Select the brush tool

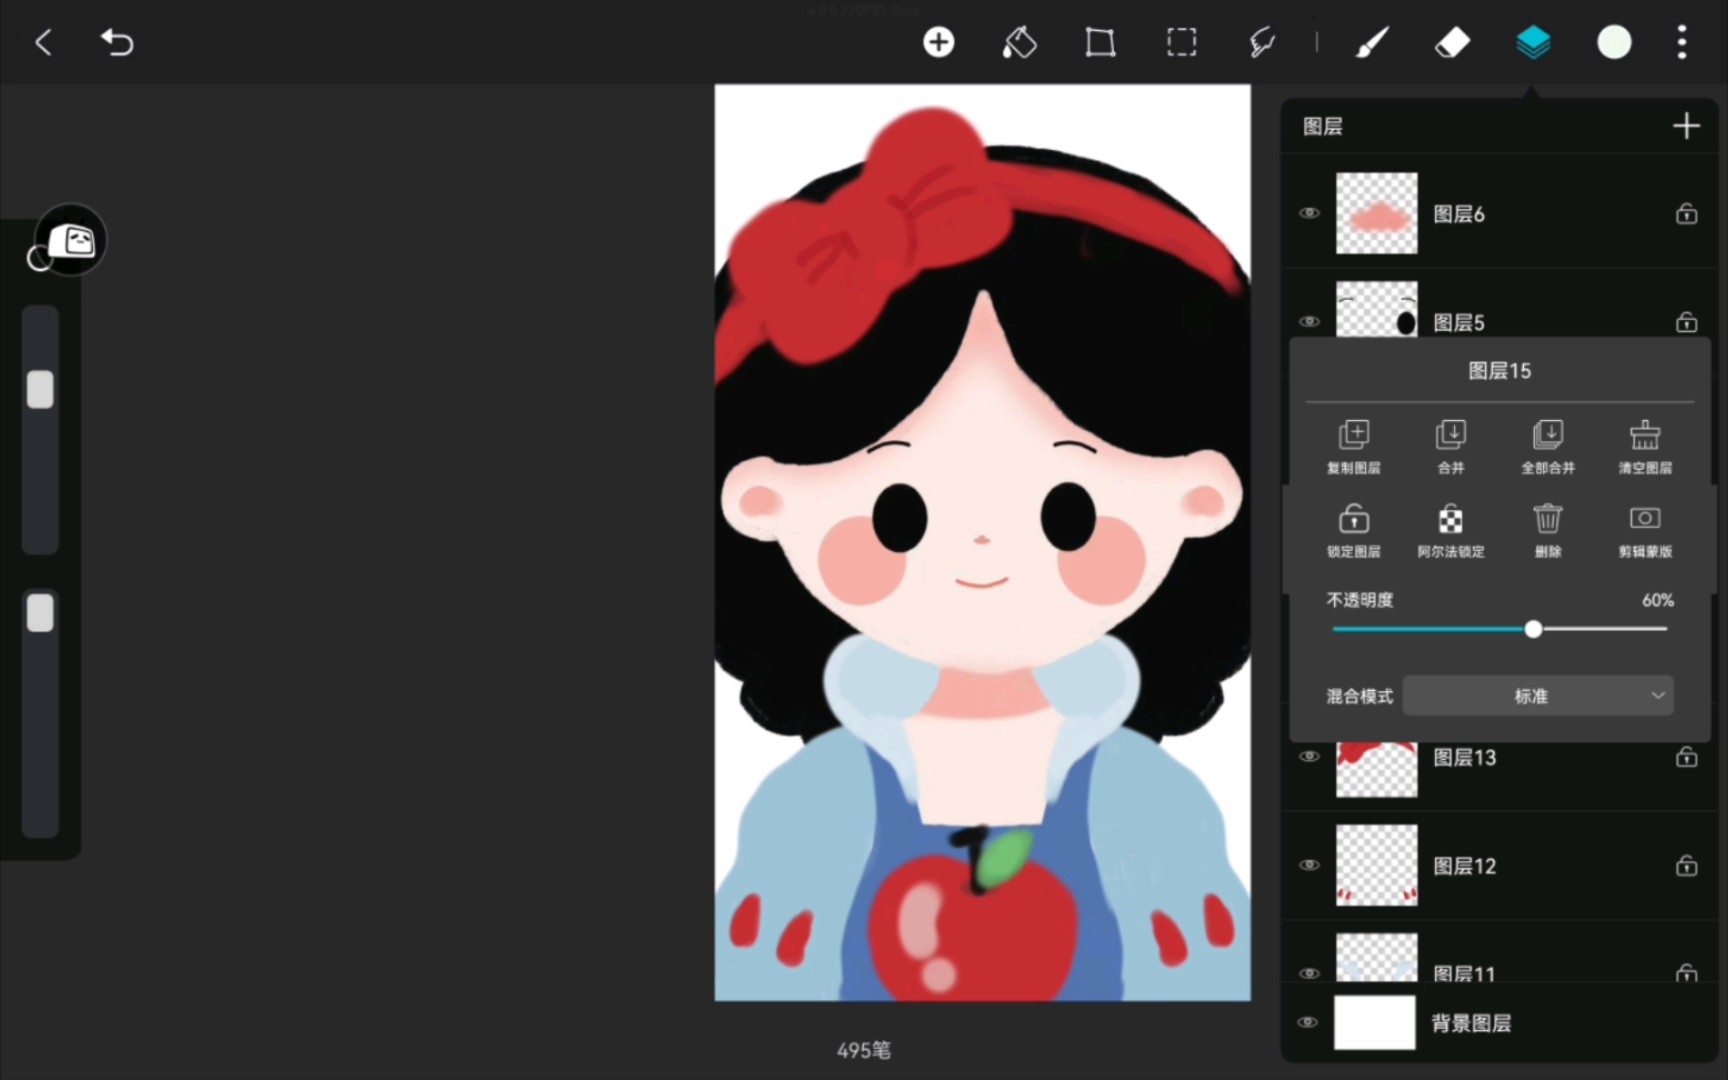pyautogui.click(x=1372, y=42)
